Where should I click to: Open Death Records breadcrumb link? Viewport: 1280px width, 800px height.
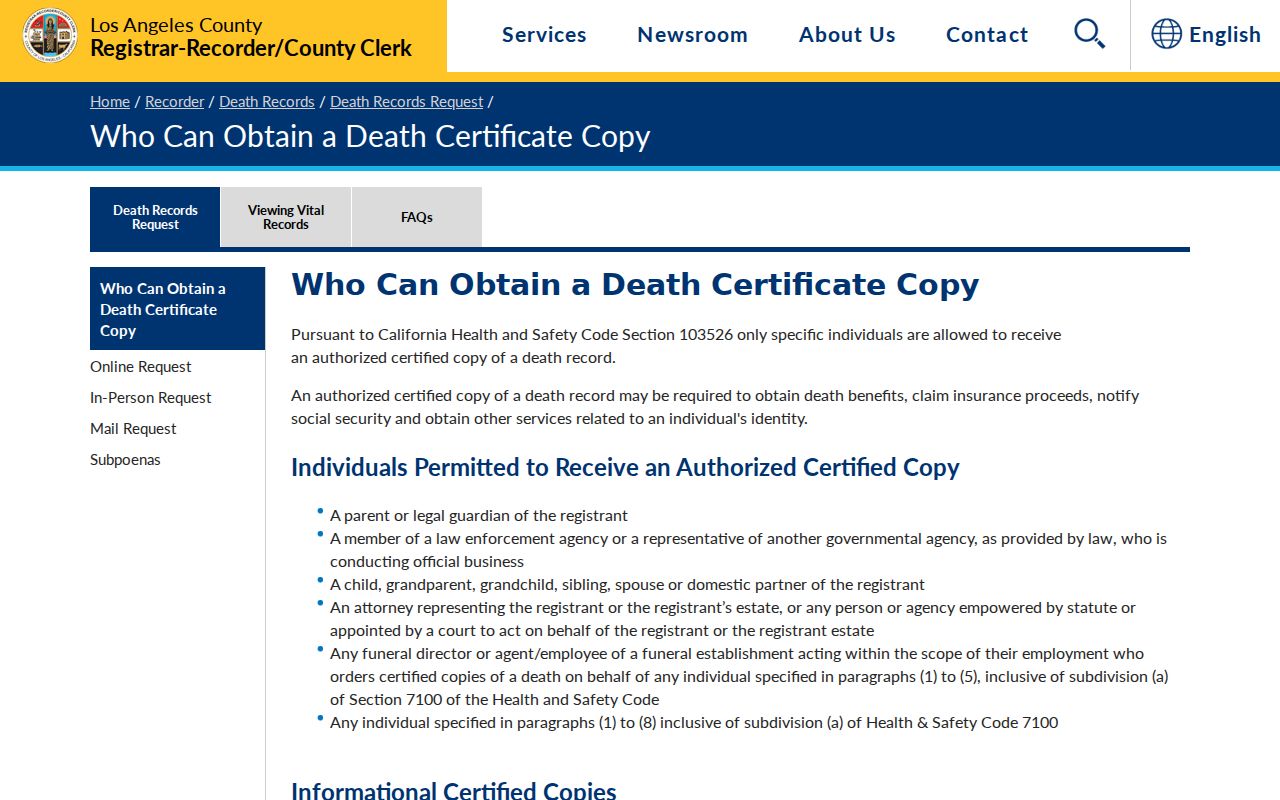(267, 102)
